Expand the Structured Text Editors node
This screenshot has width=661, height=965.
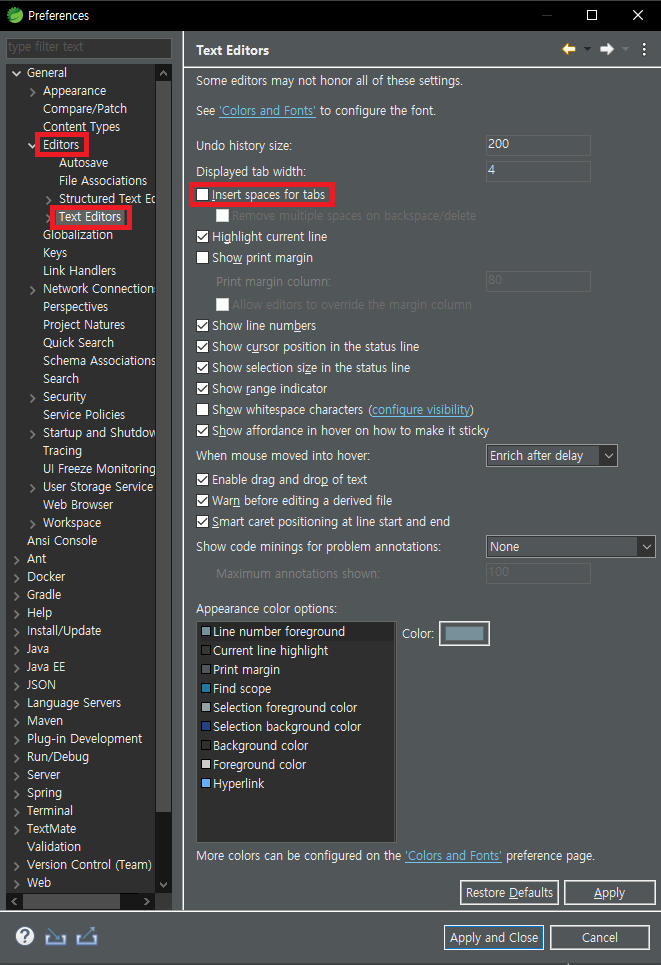pyautogui.click(x=49, y=199)
